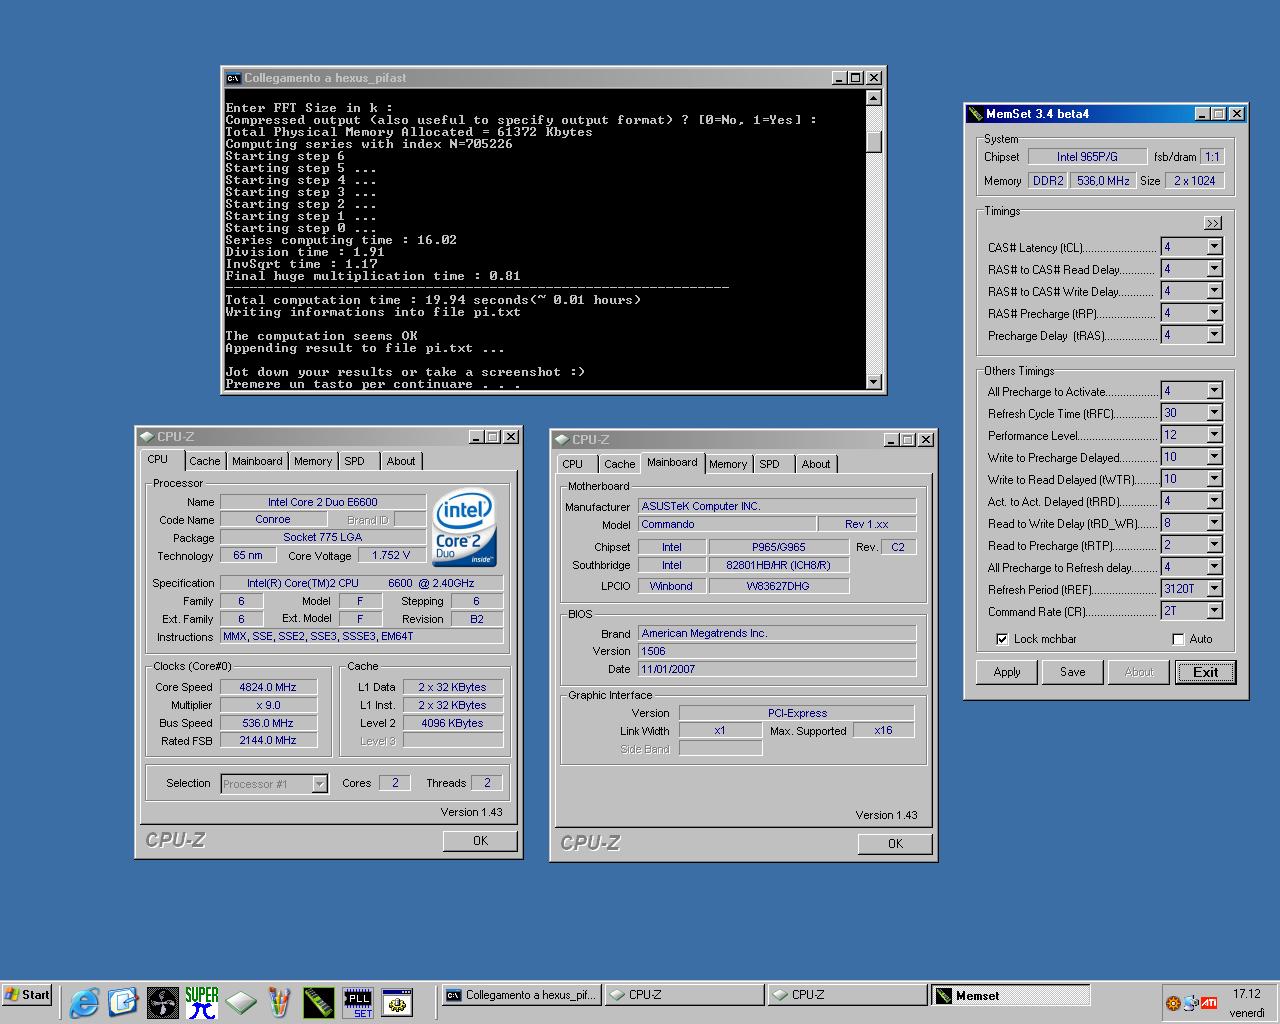Image resolution: width=1280 pixels, height=1024 pixels.
Task: Launch CPU-Z chip icon in quick launch
Action: [x=241, y=1002]
